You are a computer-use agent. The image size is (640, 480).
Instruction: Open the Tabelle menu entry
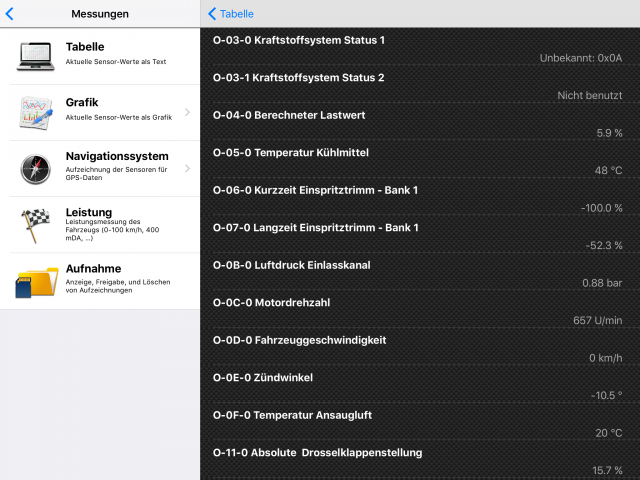(x=100, y=56)
